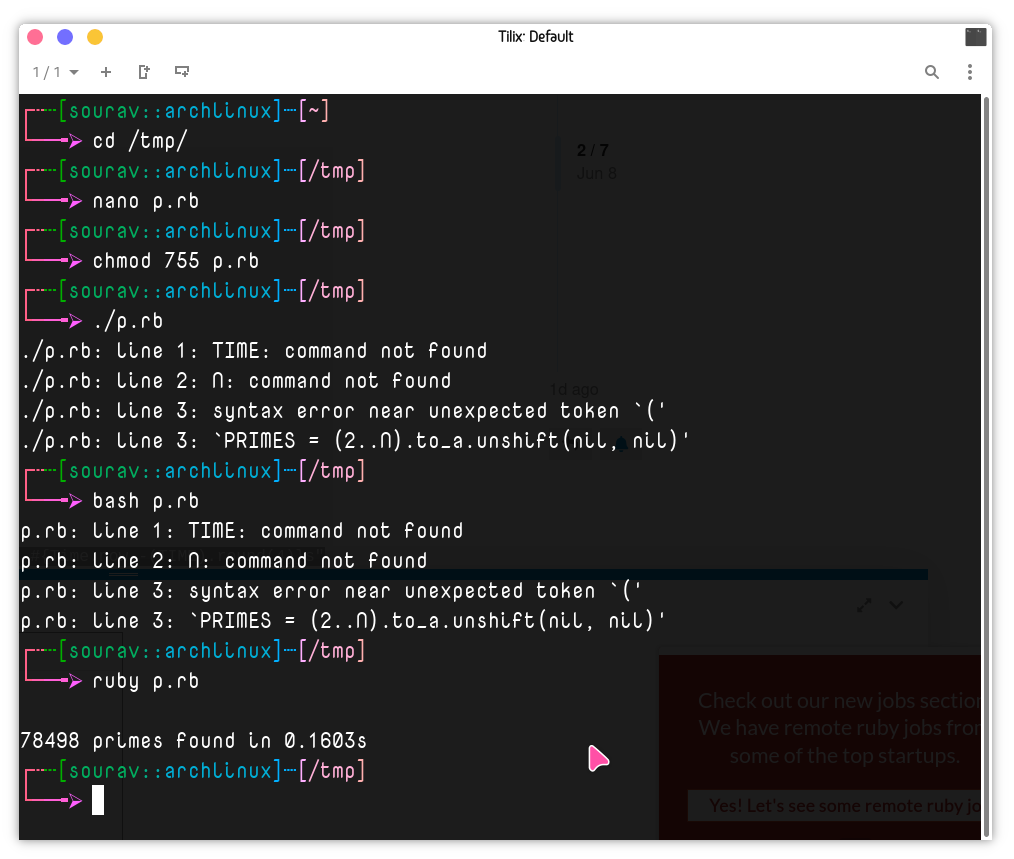Add a new session with plus button
1014x859 pixels.
click(x=106, y=72)
